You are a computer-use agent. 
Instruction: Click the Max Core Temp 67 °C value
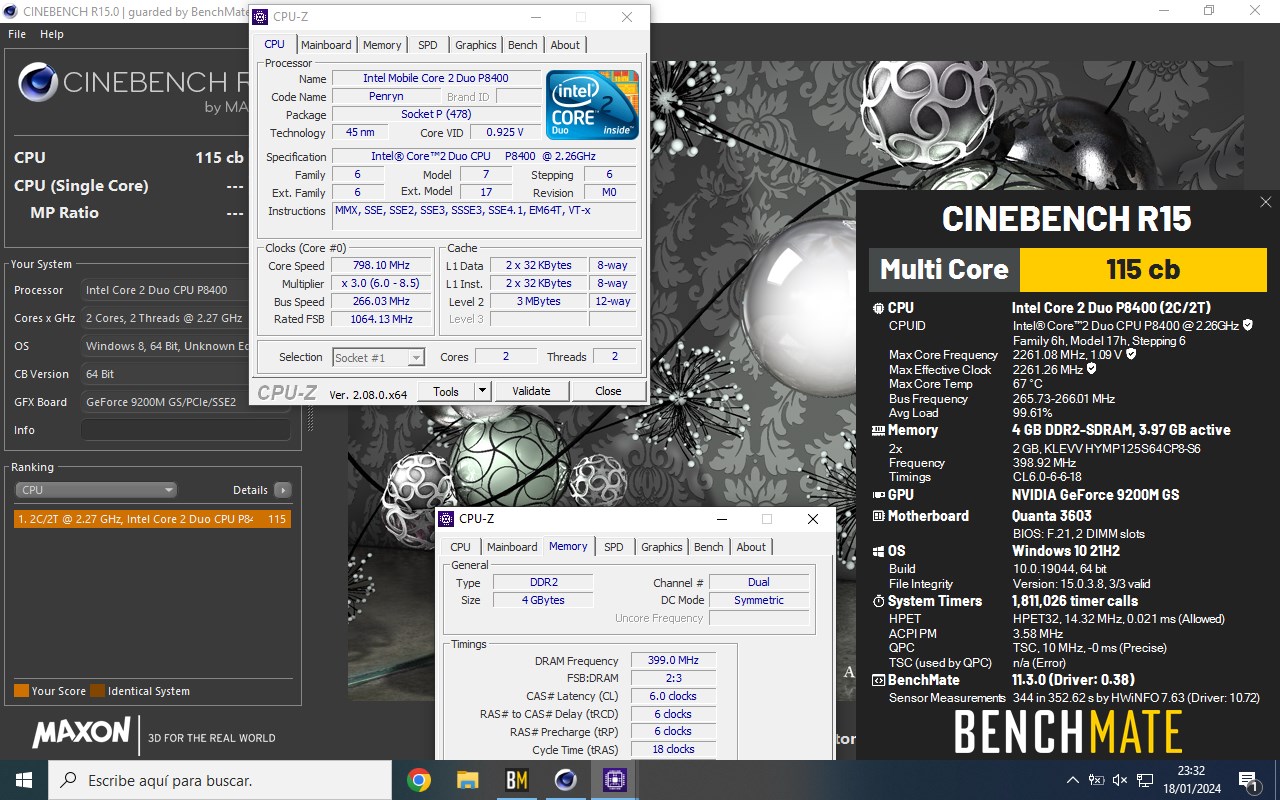[1028, 384]
